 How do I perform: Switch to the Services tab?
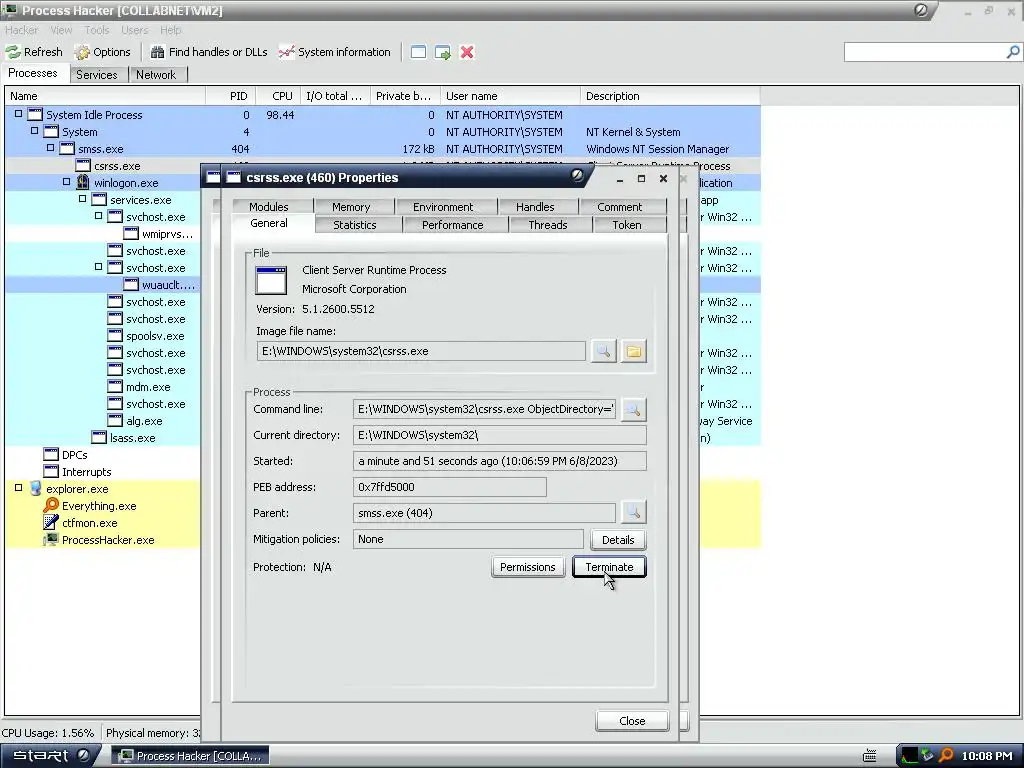[x=97, y=74]
